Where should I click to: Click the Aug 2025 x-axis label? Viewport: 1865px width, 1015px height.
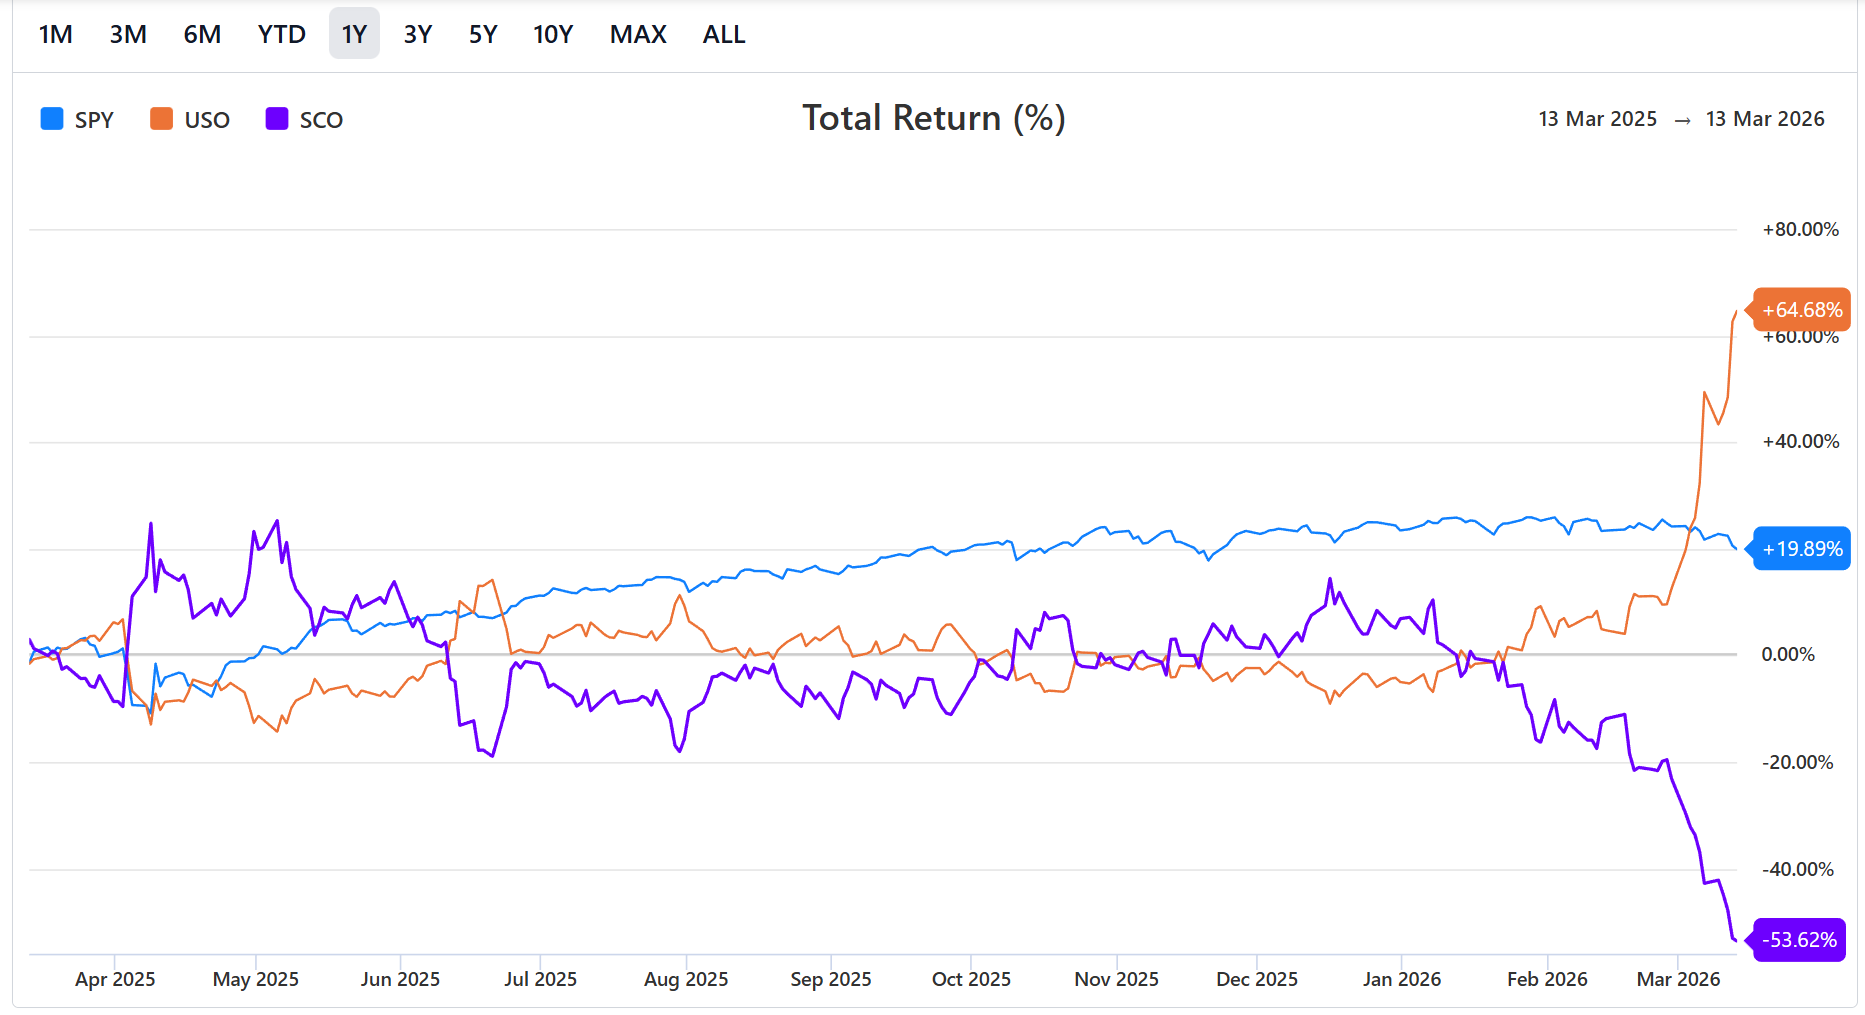pos(686,980)
